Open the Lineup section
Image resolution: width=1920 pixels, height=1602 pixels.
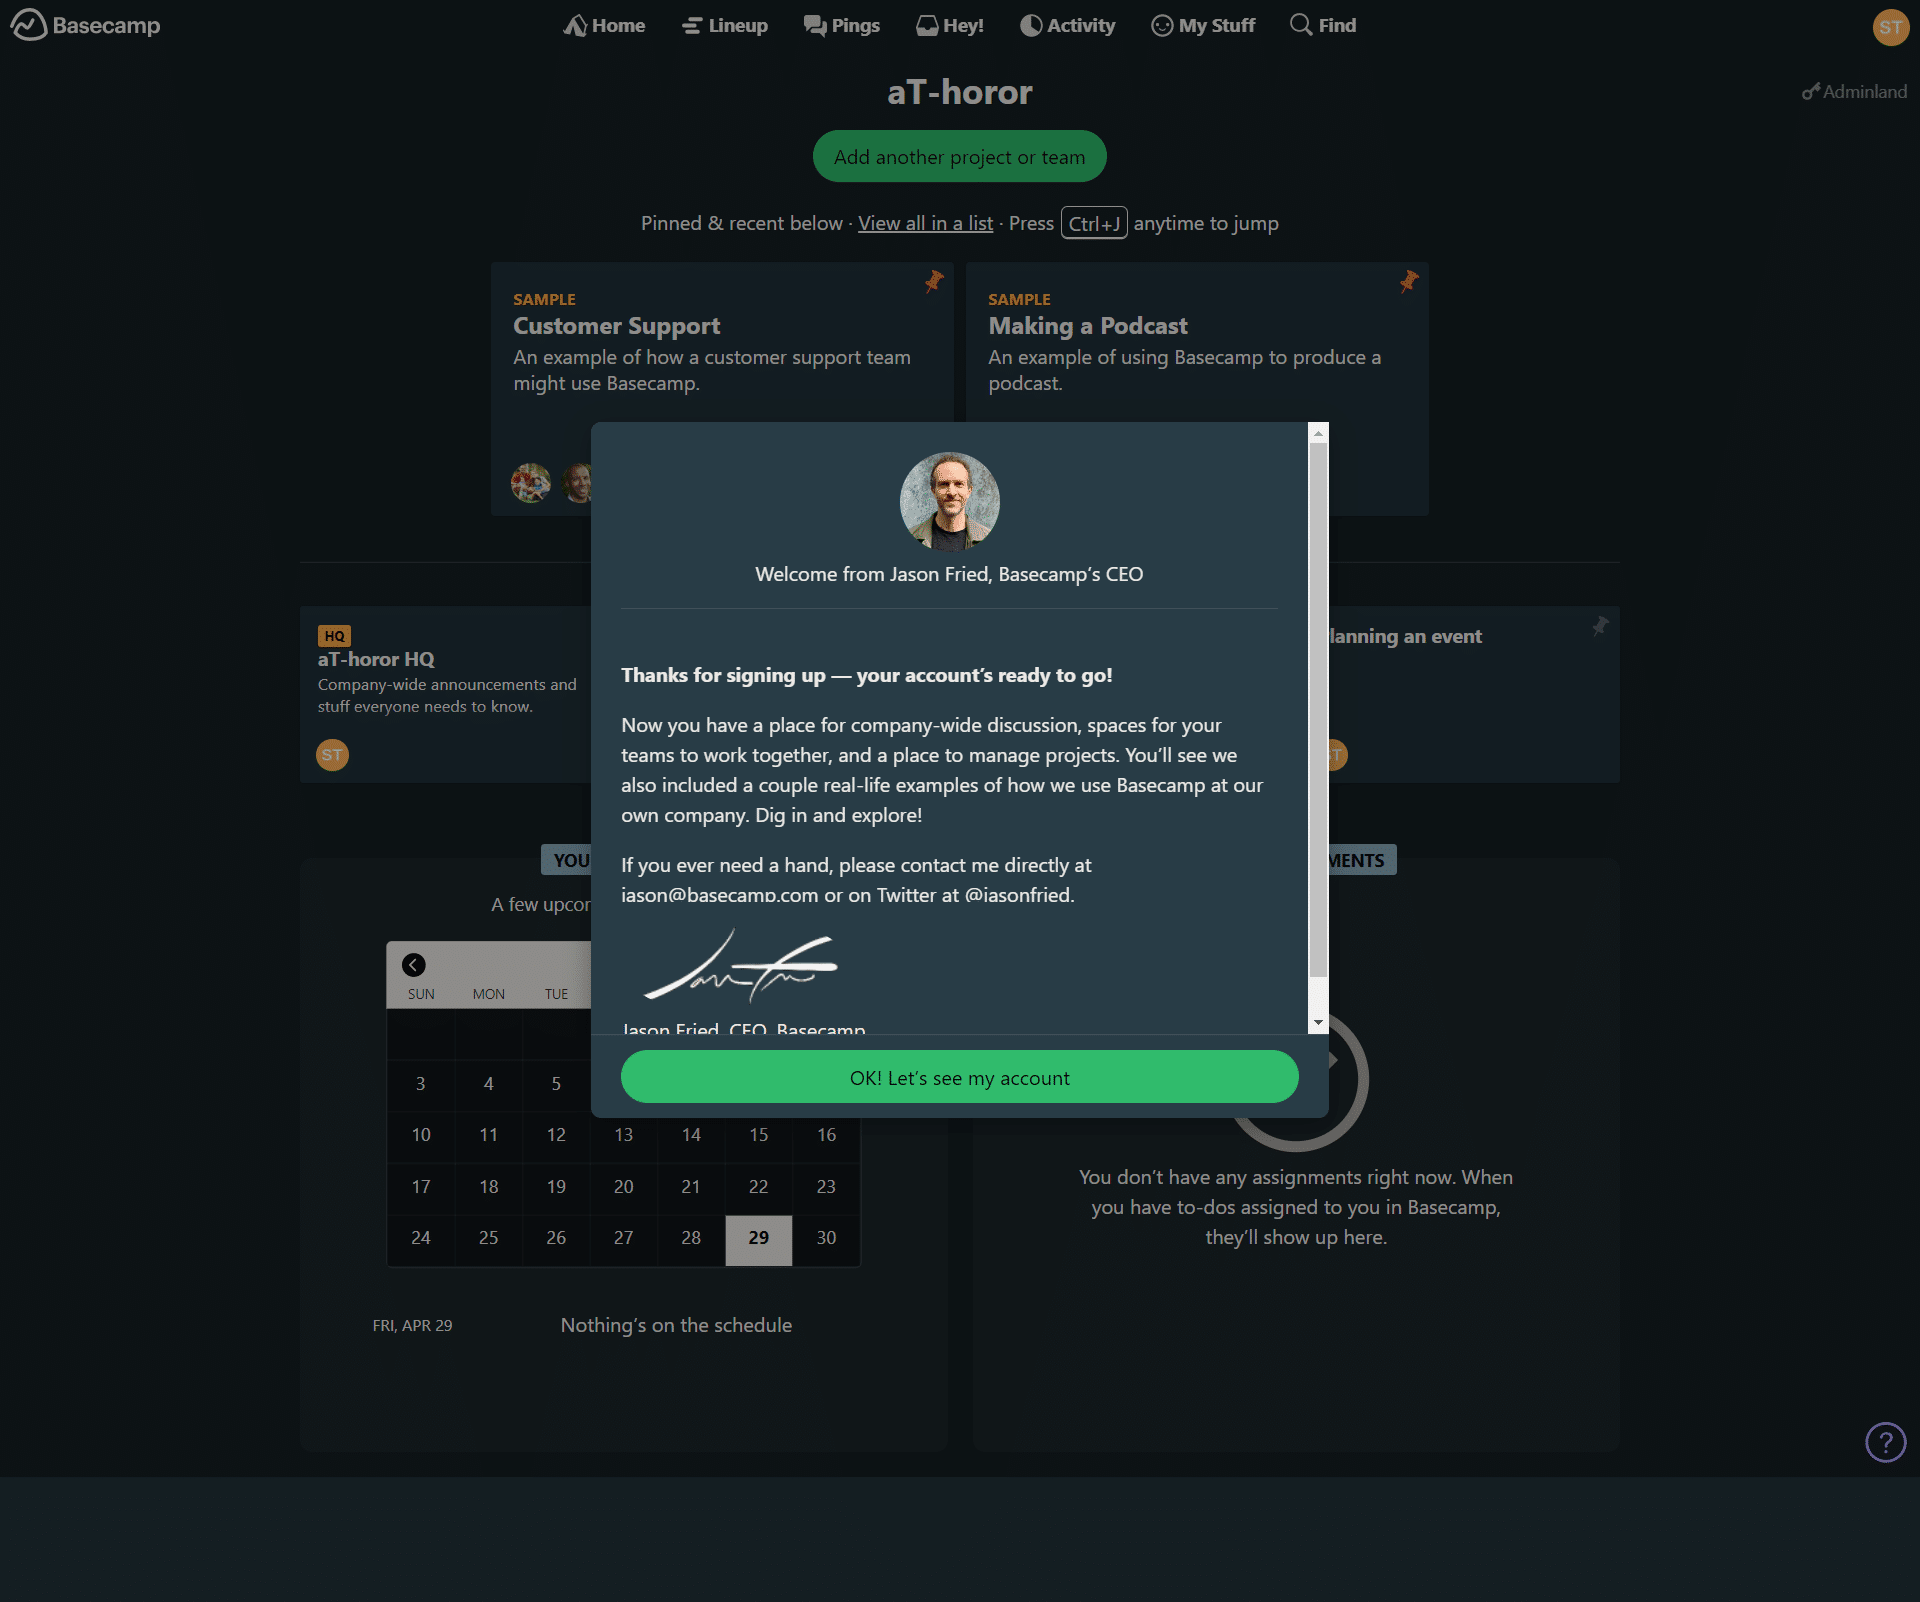(x=722, y=24)
